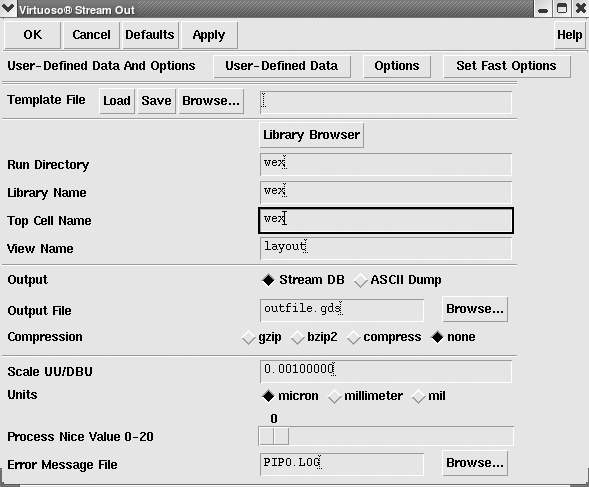
Task: Close the Virtuoso Stream Out window
Action: [x=581, y=9]
